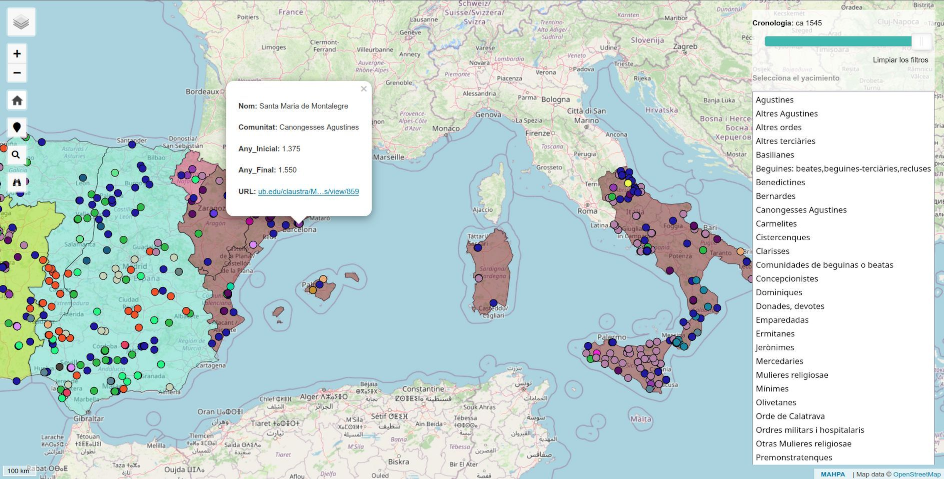Image resolution: width=944 pixels, height=479 pixels.
Task: Click the MAHPA attribution link
Action: 832,474
